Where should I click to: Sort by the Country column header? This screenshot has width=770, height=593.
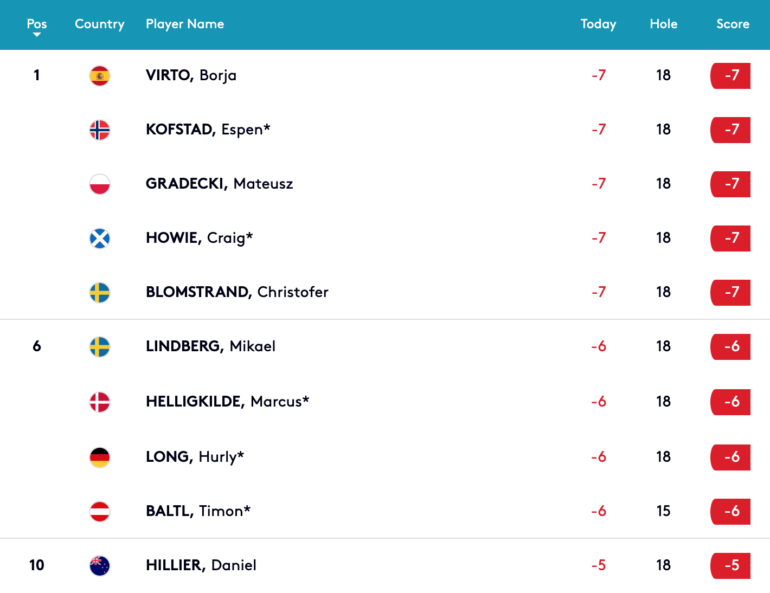(99, 24)
